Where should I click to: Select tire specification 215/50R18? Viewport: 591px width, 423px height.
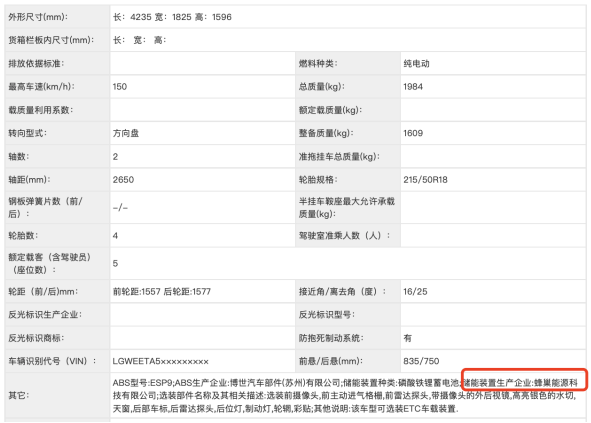(x=425, y=179)
